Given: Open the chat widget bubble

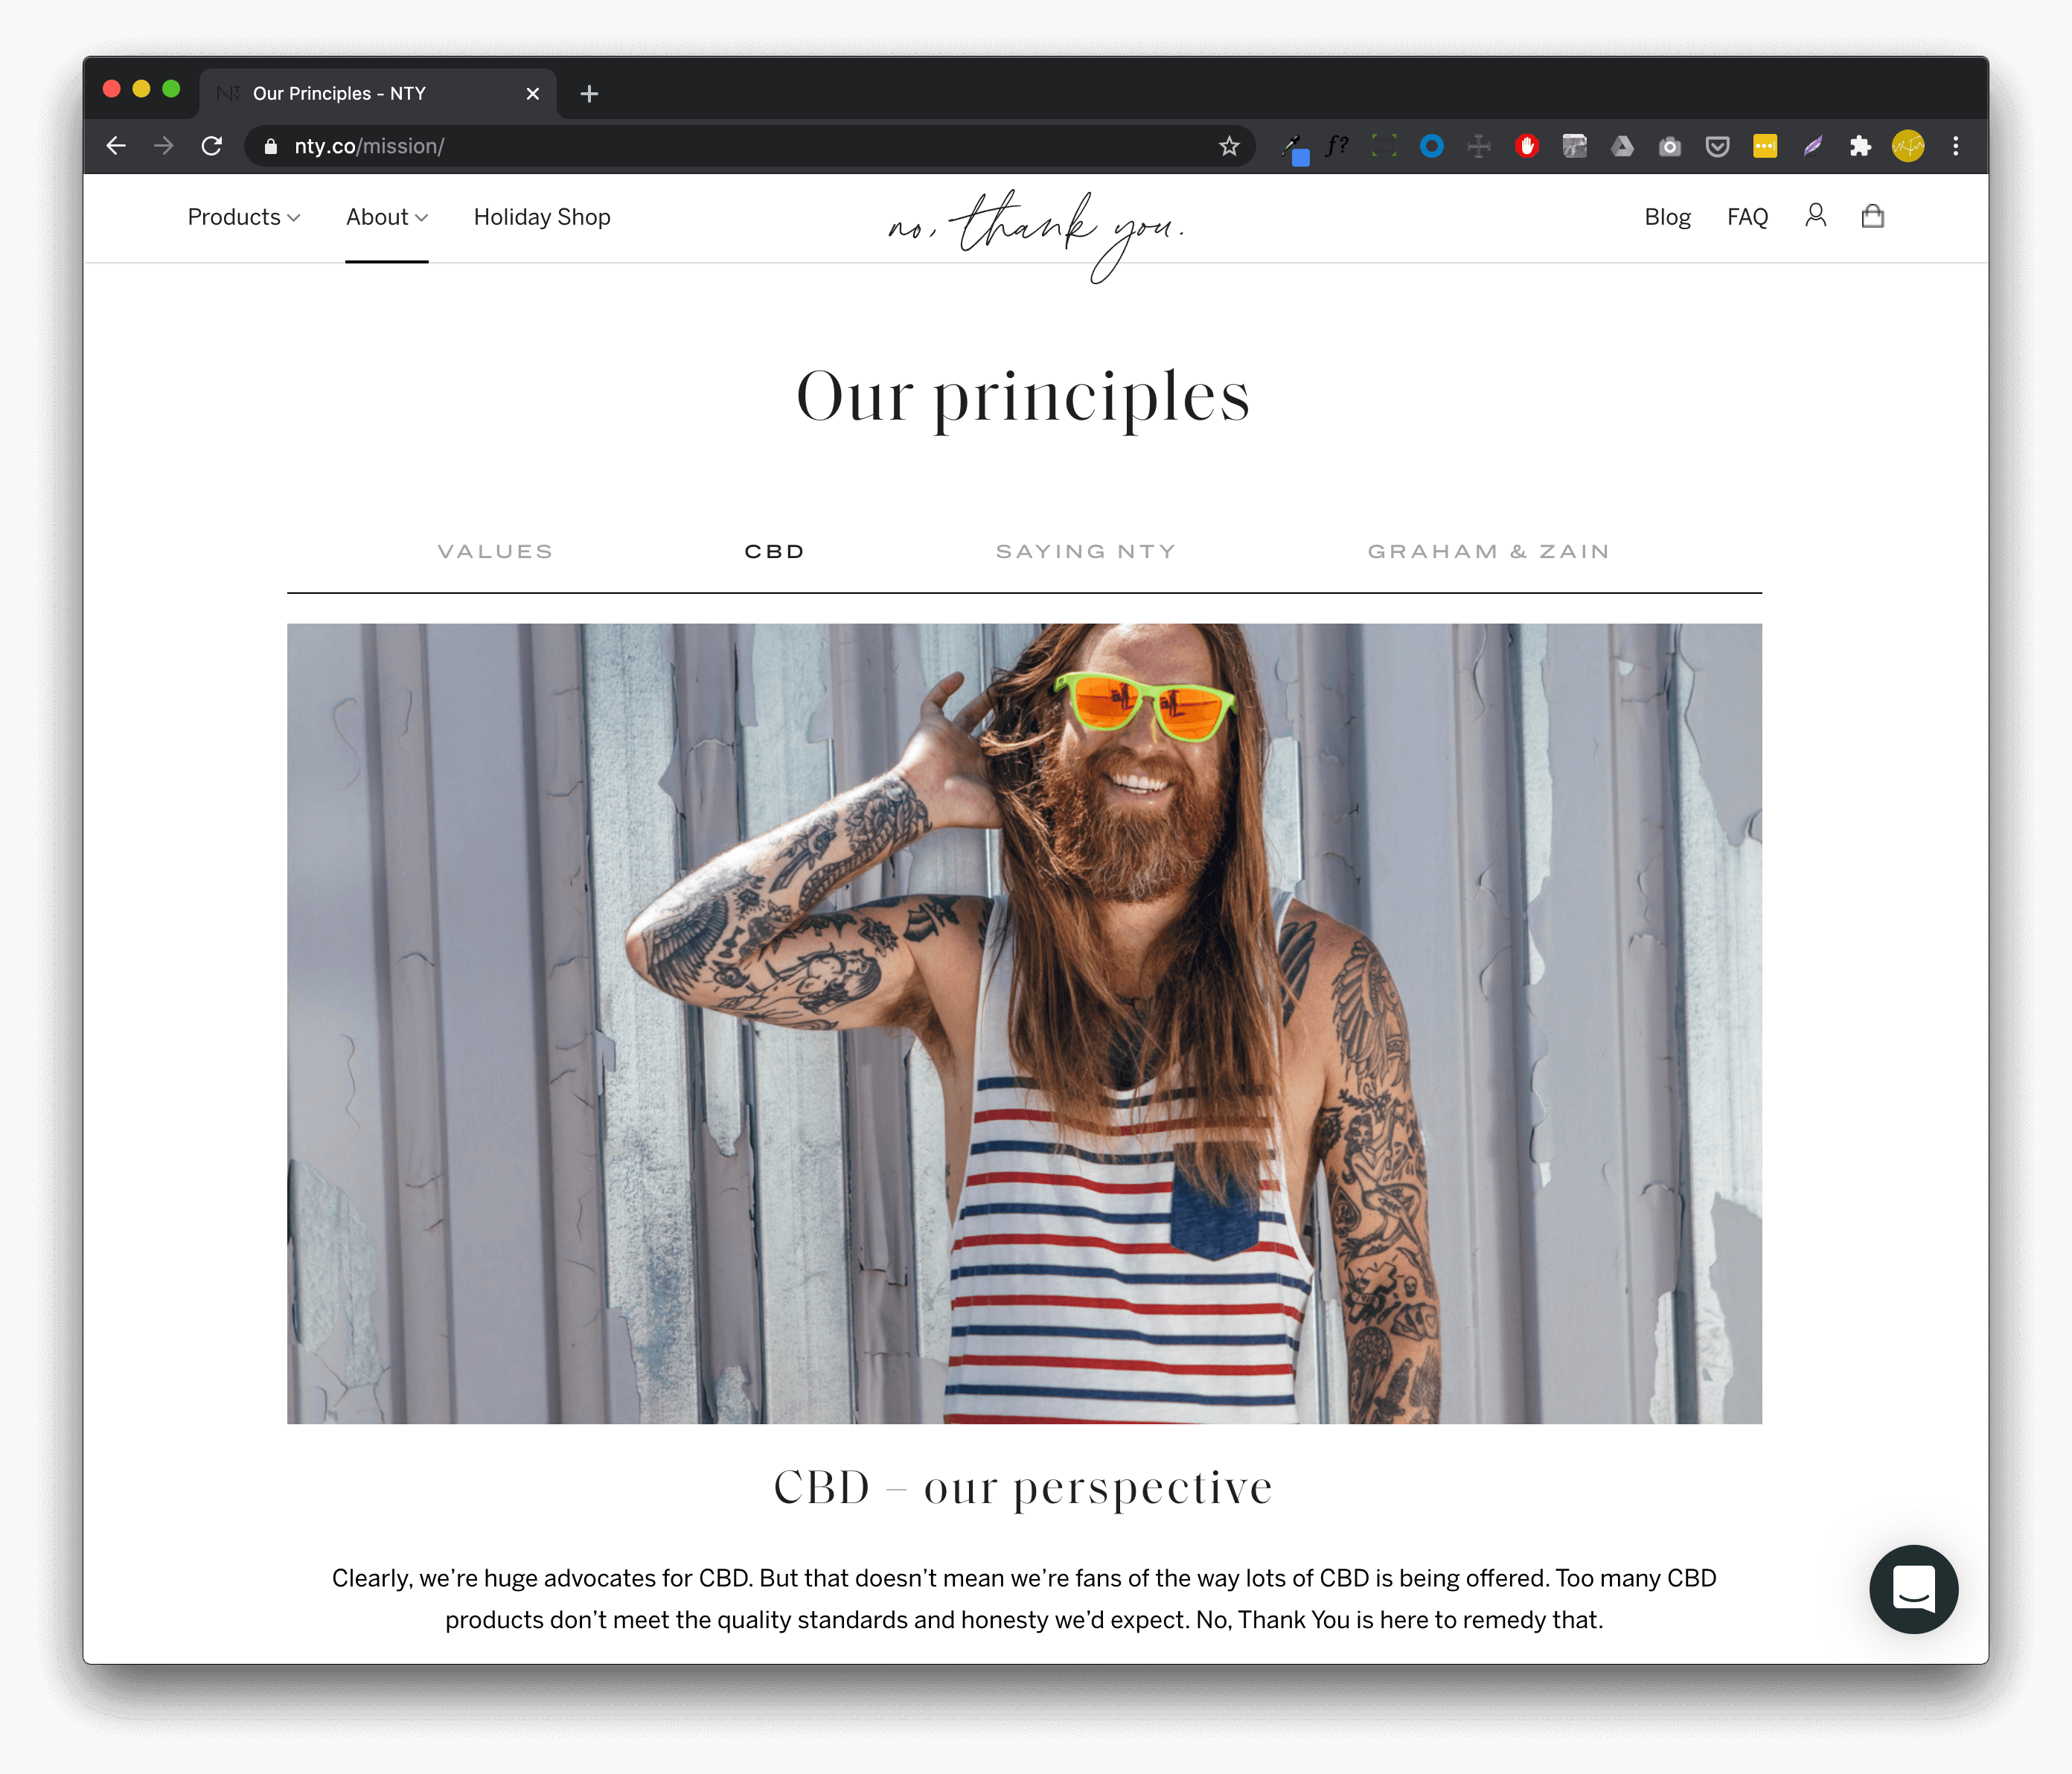Looking at the screenshot, I should (x=1913, y=1588).
